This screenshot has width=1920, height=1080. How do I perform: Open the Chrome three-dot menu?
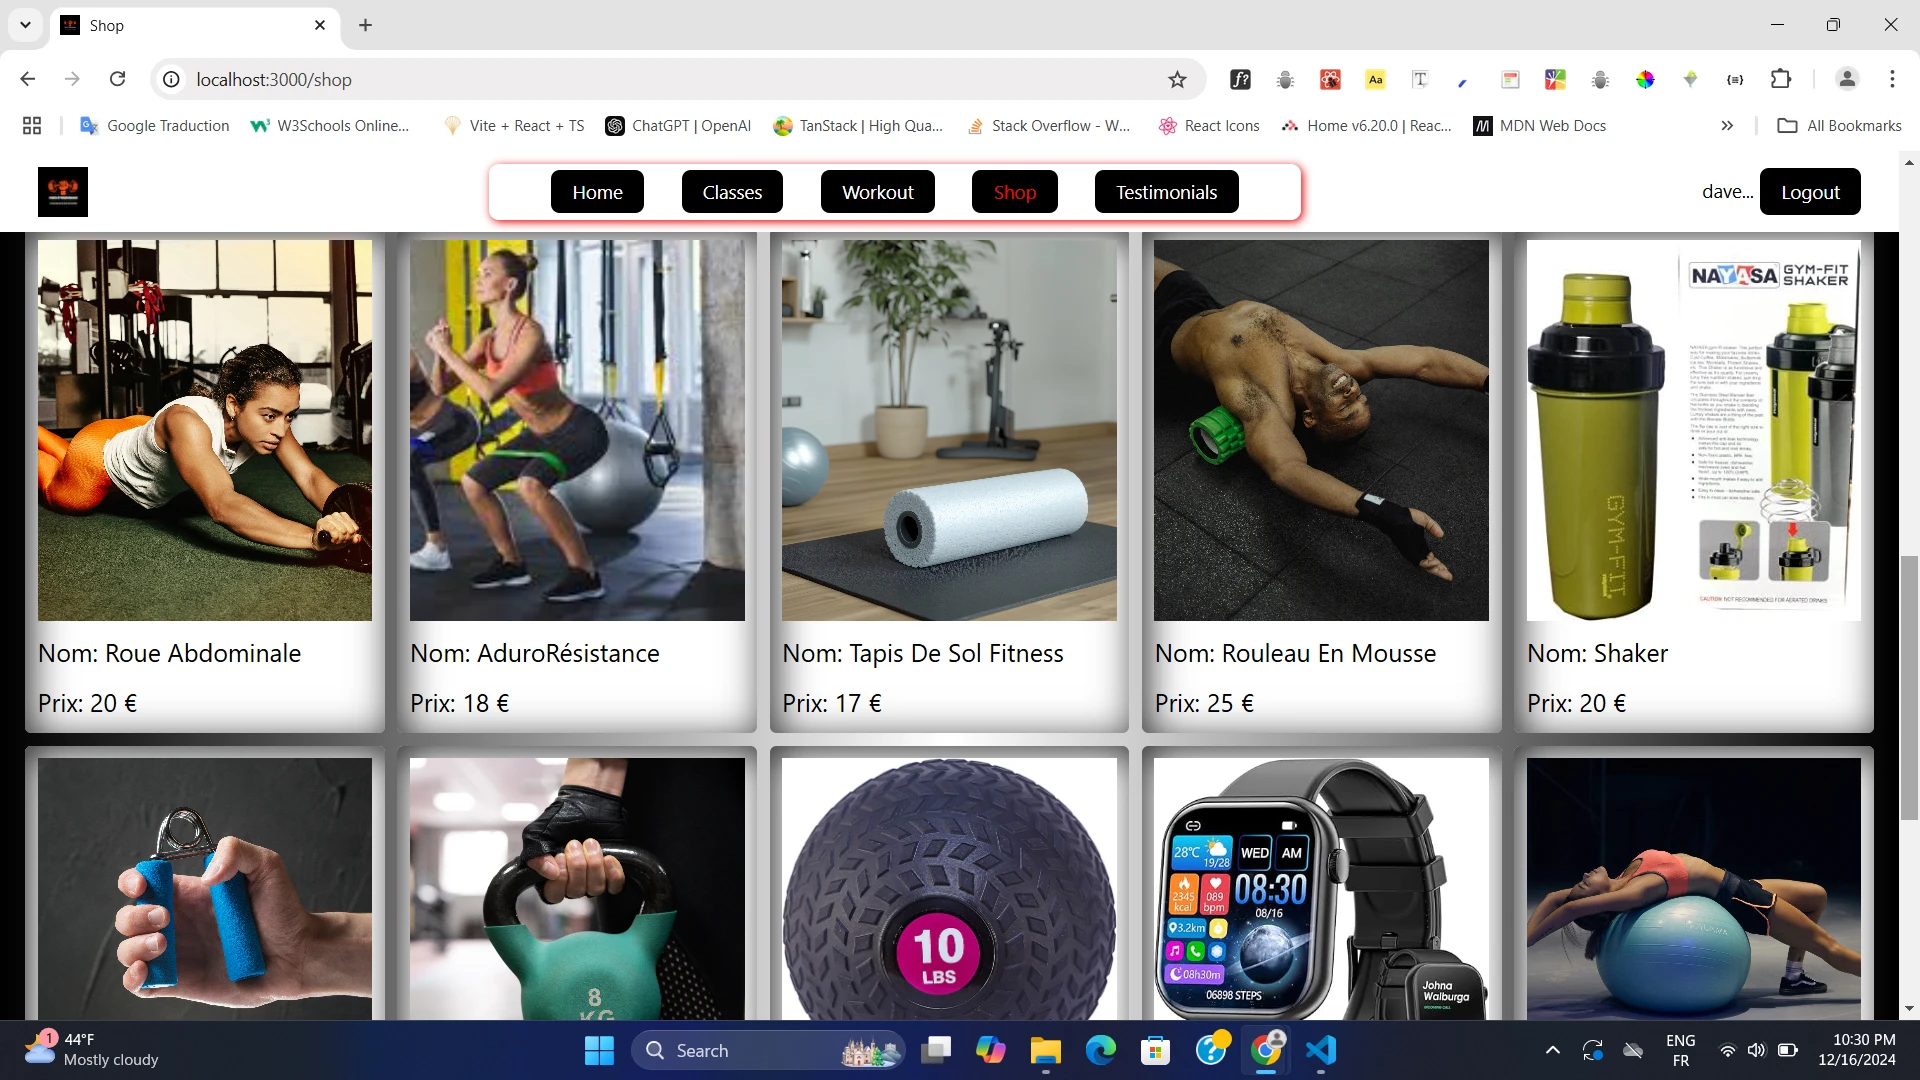(x=1892, y=79)
